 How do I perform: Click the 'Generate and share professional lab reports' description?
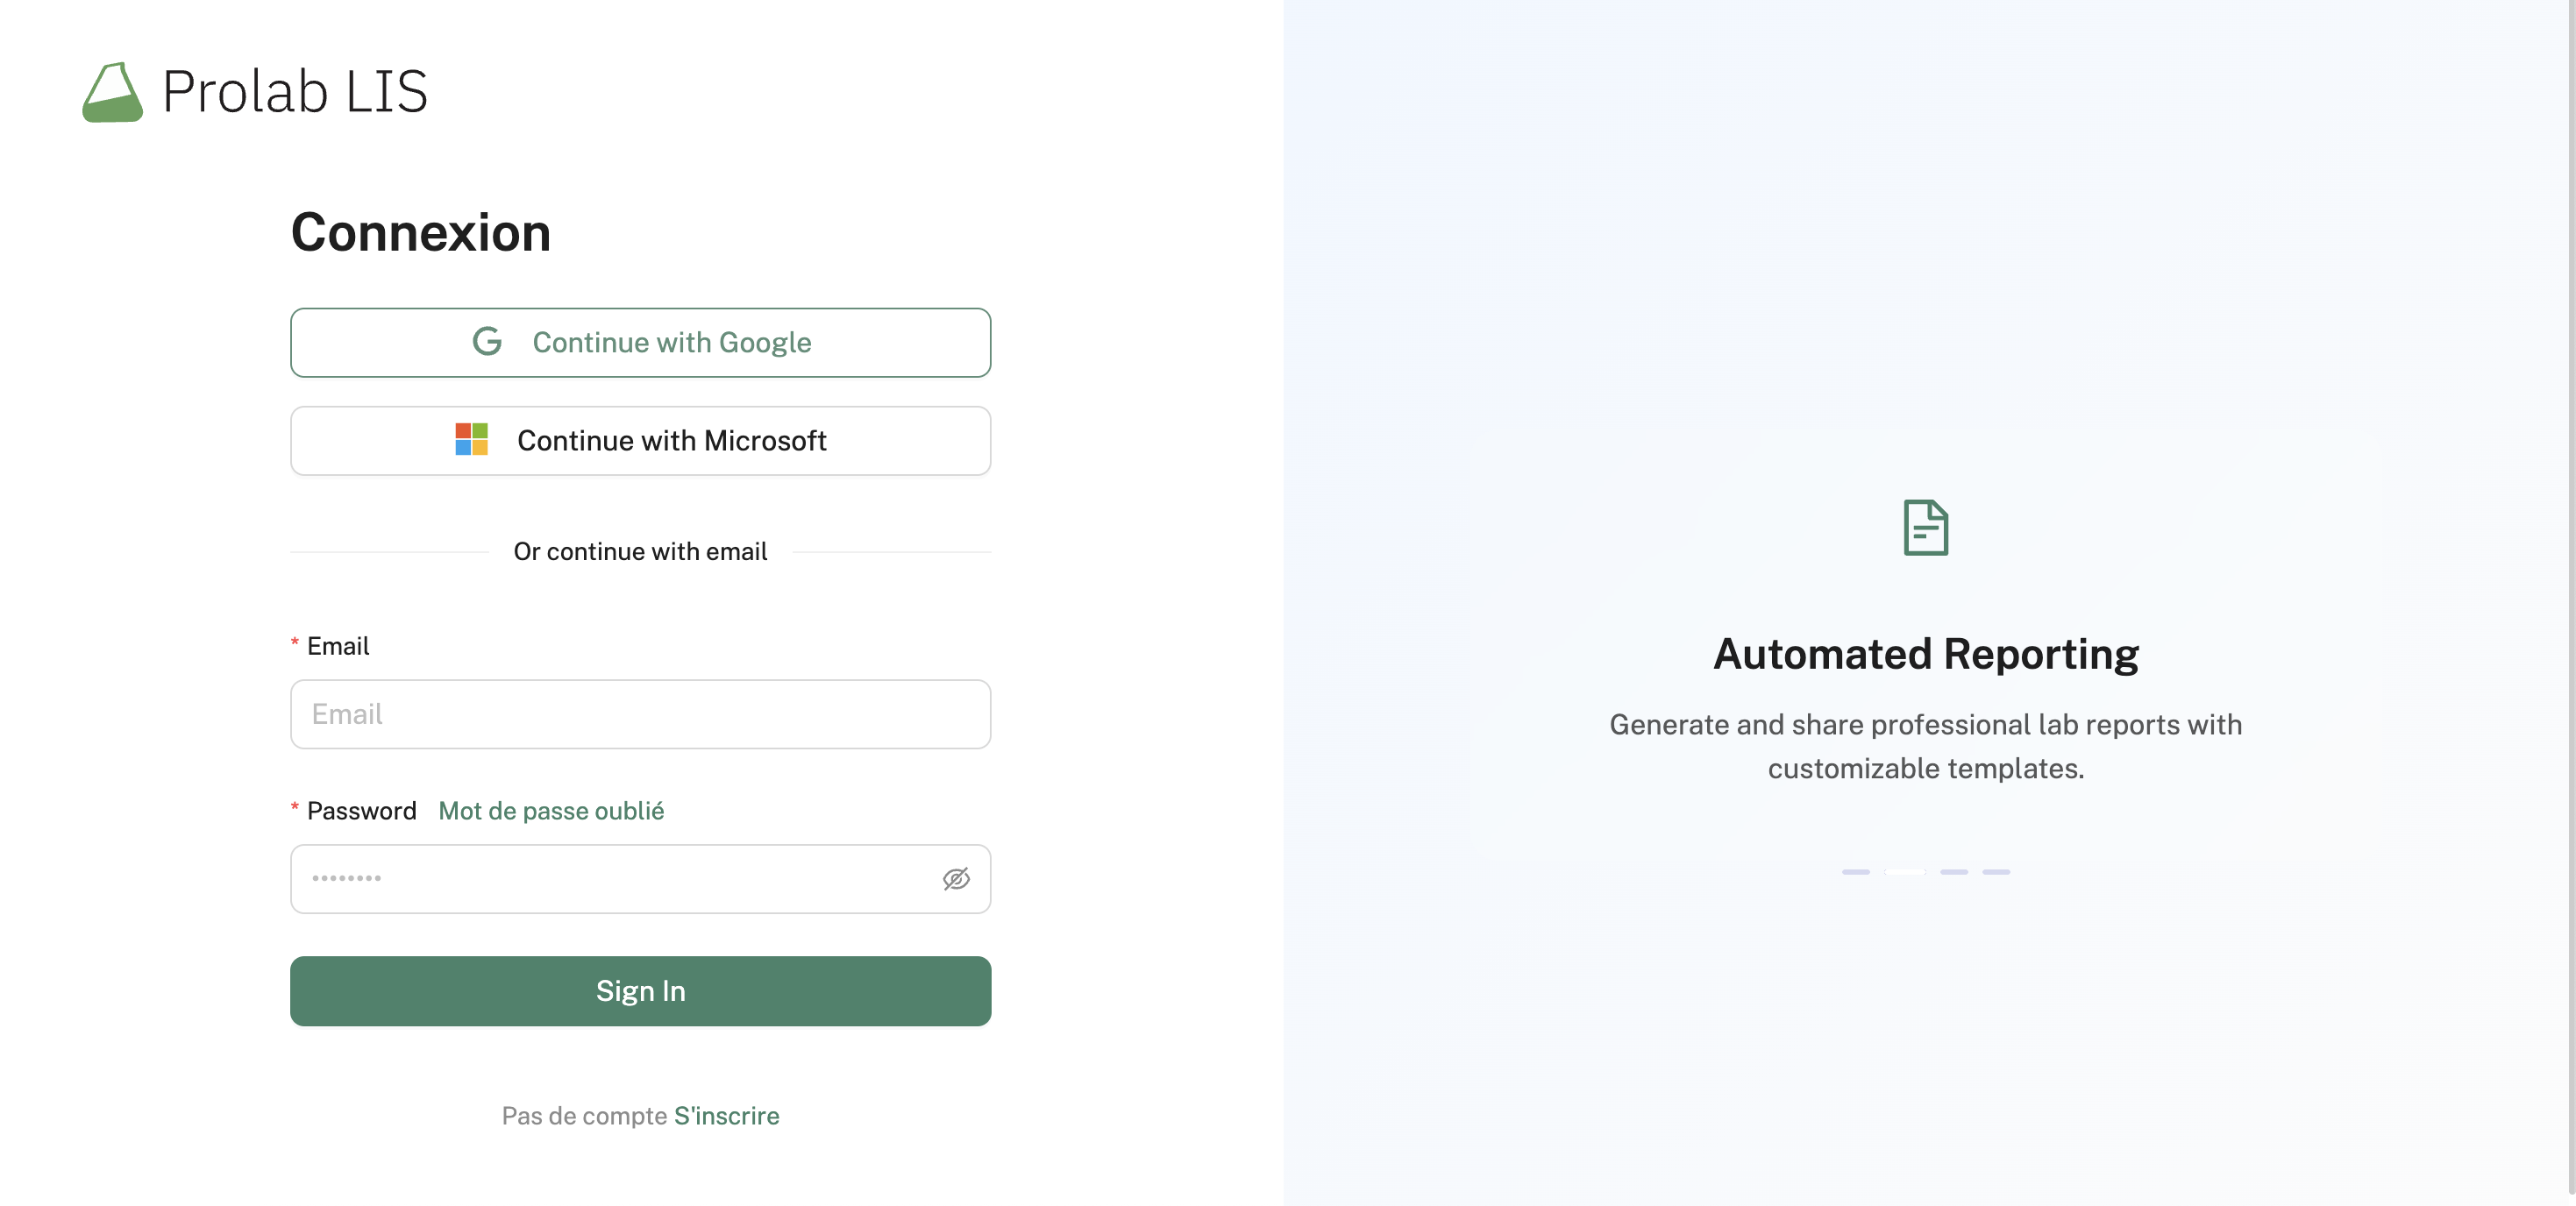pos(1925,746)
